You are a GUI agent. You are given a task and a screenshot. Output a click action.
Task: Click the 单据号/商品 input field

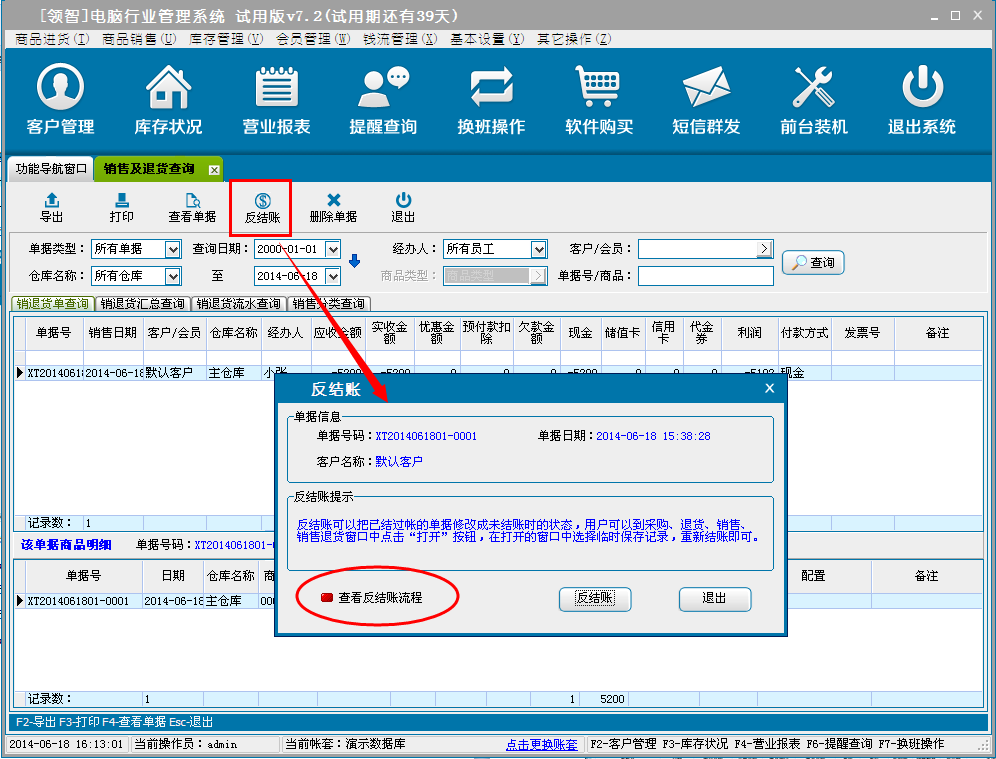click(705, 276)
